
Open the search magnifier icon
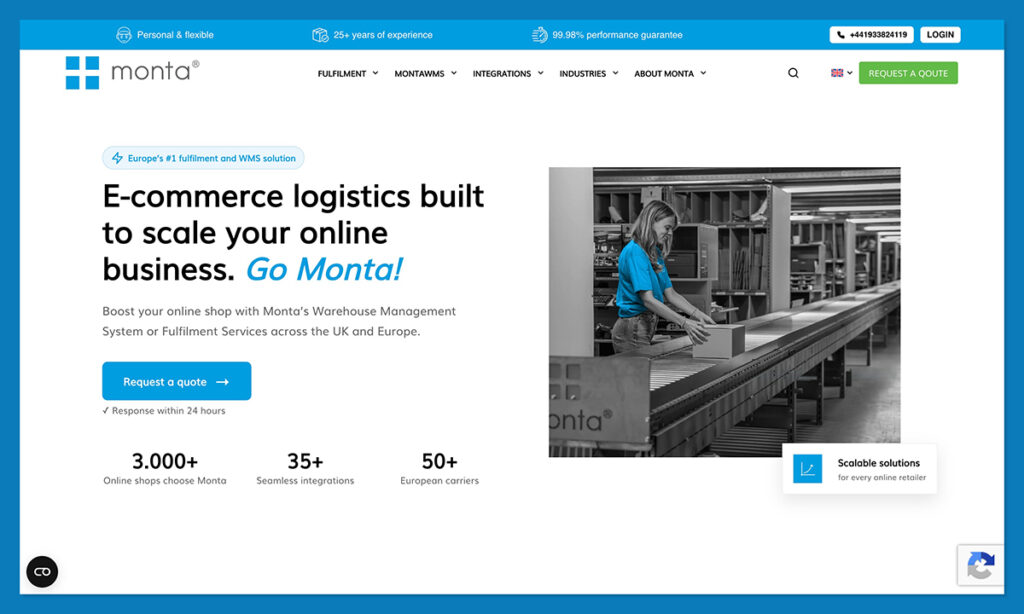[x=793, y=73]
